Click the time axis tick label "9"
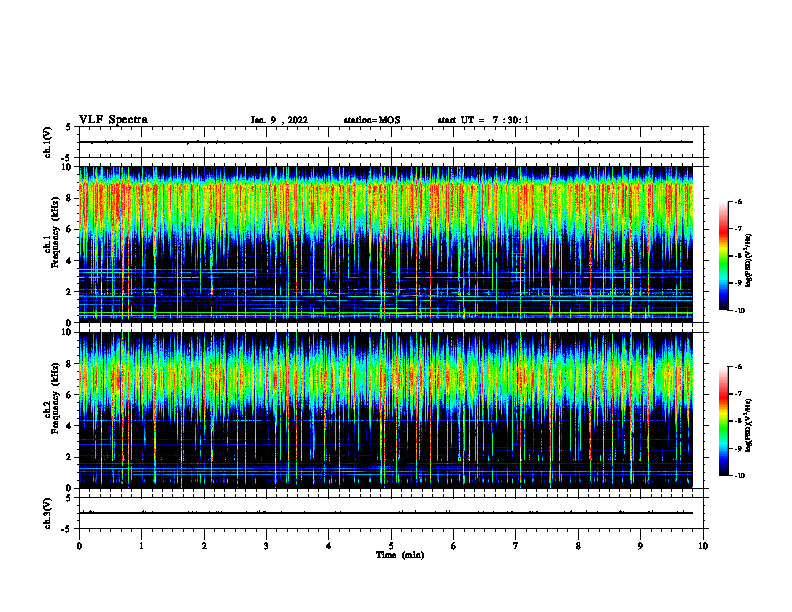This screenshot has width=792, height=612. point(640,546)
